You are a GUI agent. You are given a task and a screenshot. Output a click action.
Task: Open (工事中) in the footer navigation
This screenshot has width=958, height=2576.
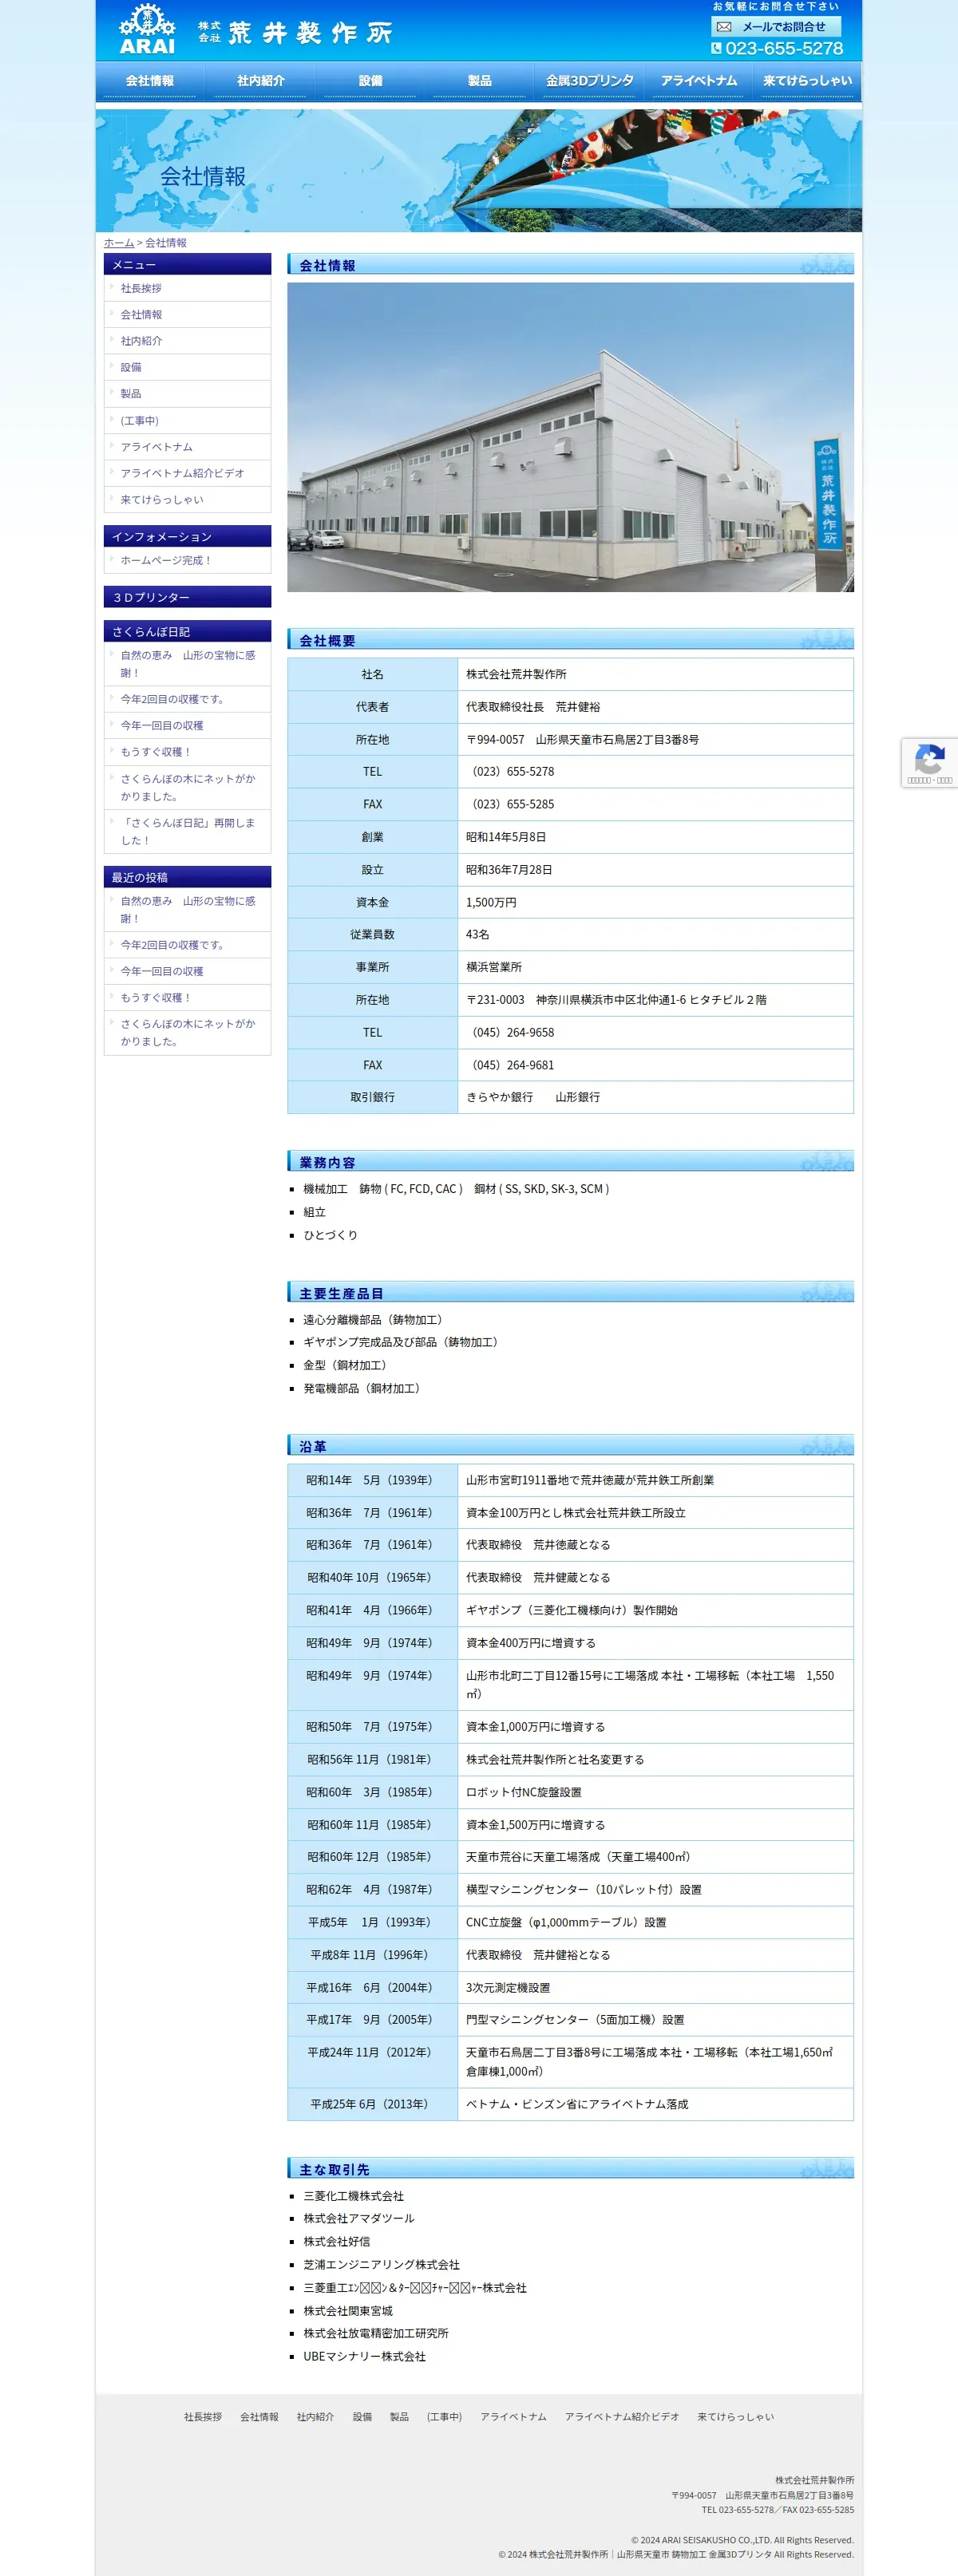tap(445, 2417)
